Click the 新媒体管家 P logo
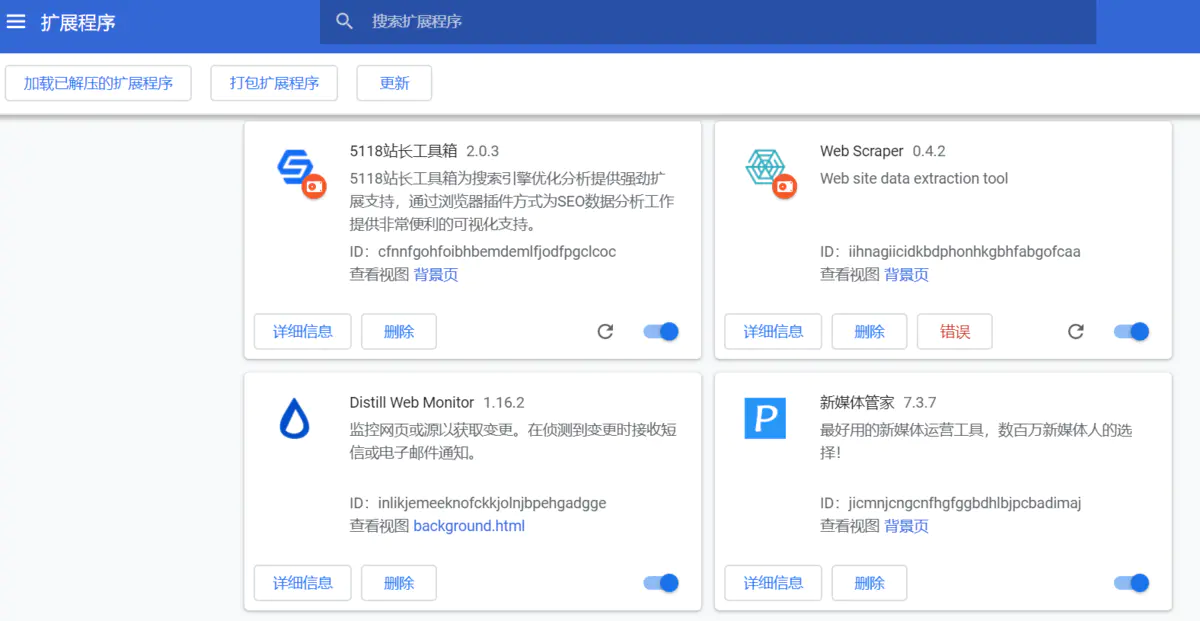The image size is (1200, 621). pyautogui.click(x=765, y=418)
